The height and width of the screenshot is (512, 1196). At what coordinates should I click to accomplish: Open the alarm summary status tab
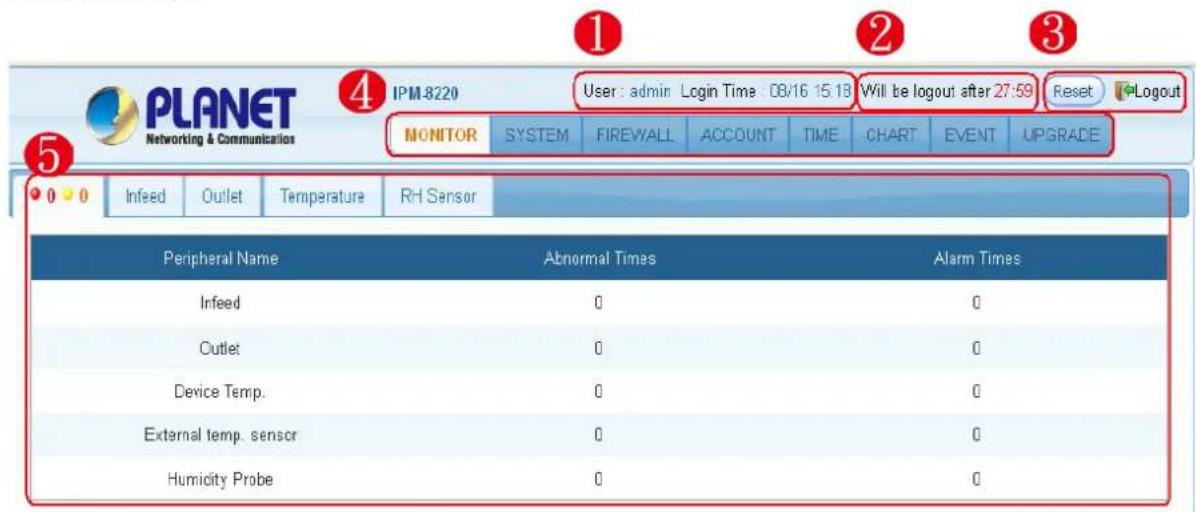(x=58, y=196)
